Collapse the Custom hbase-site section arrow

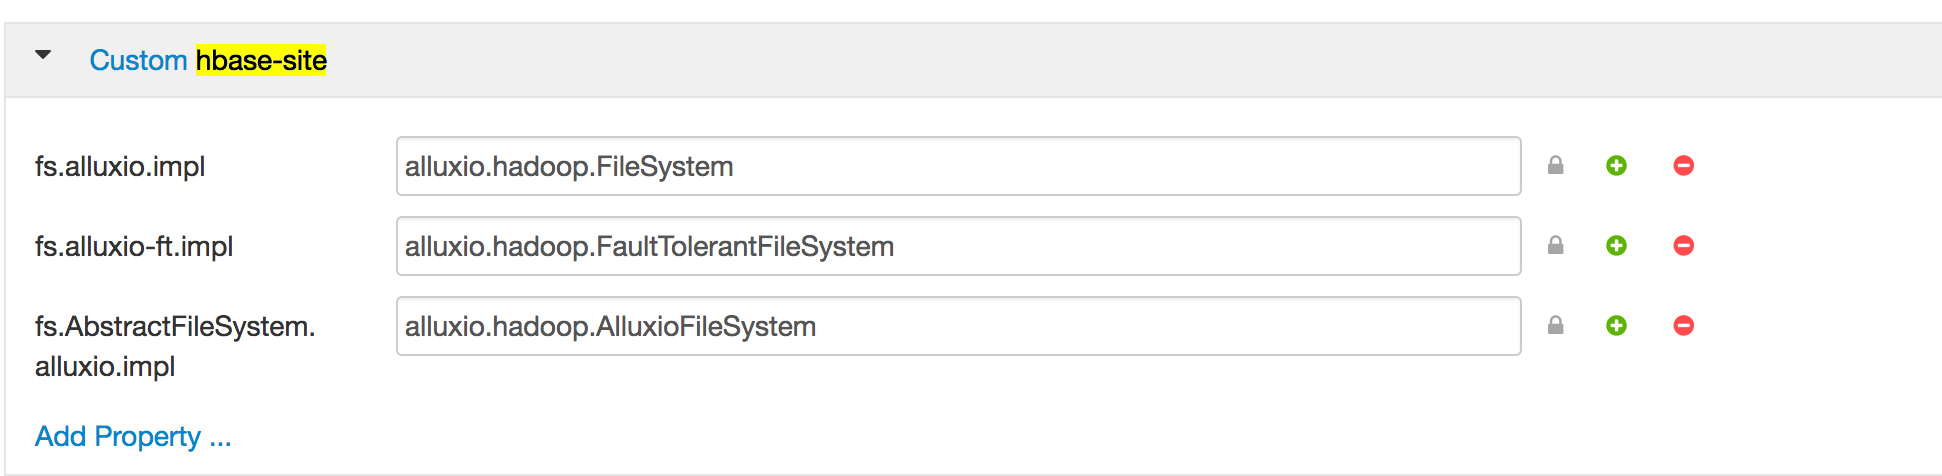click(x=43, y=55)
